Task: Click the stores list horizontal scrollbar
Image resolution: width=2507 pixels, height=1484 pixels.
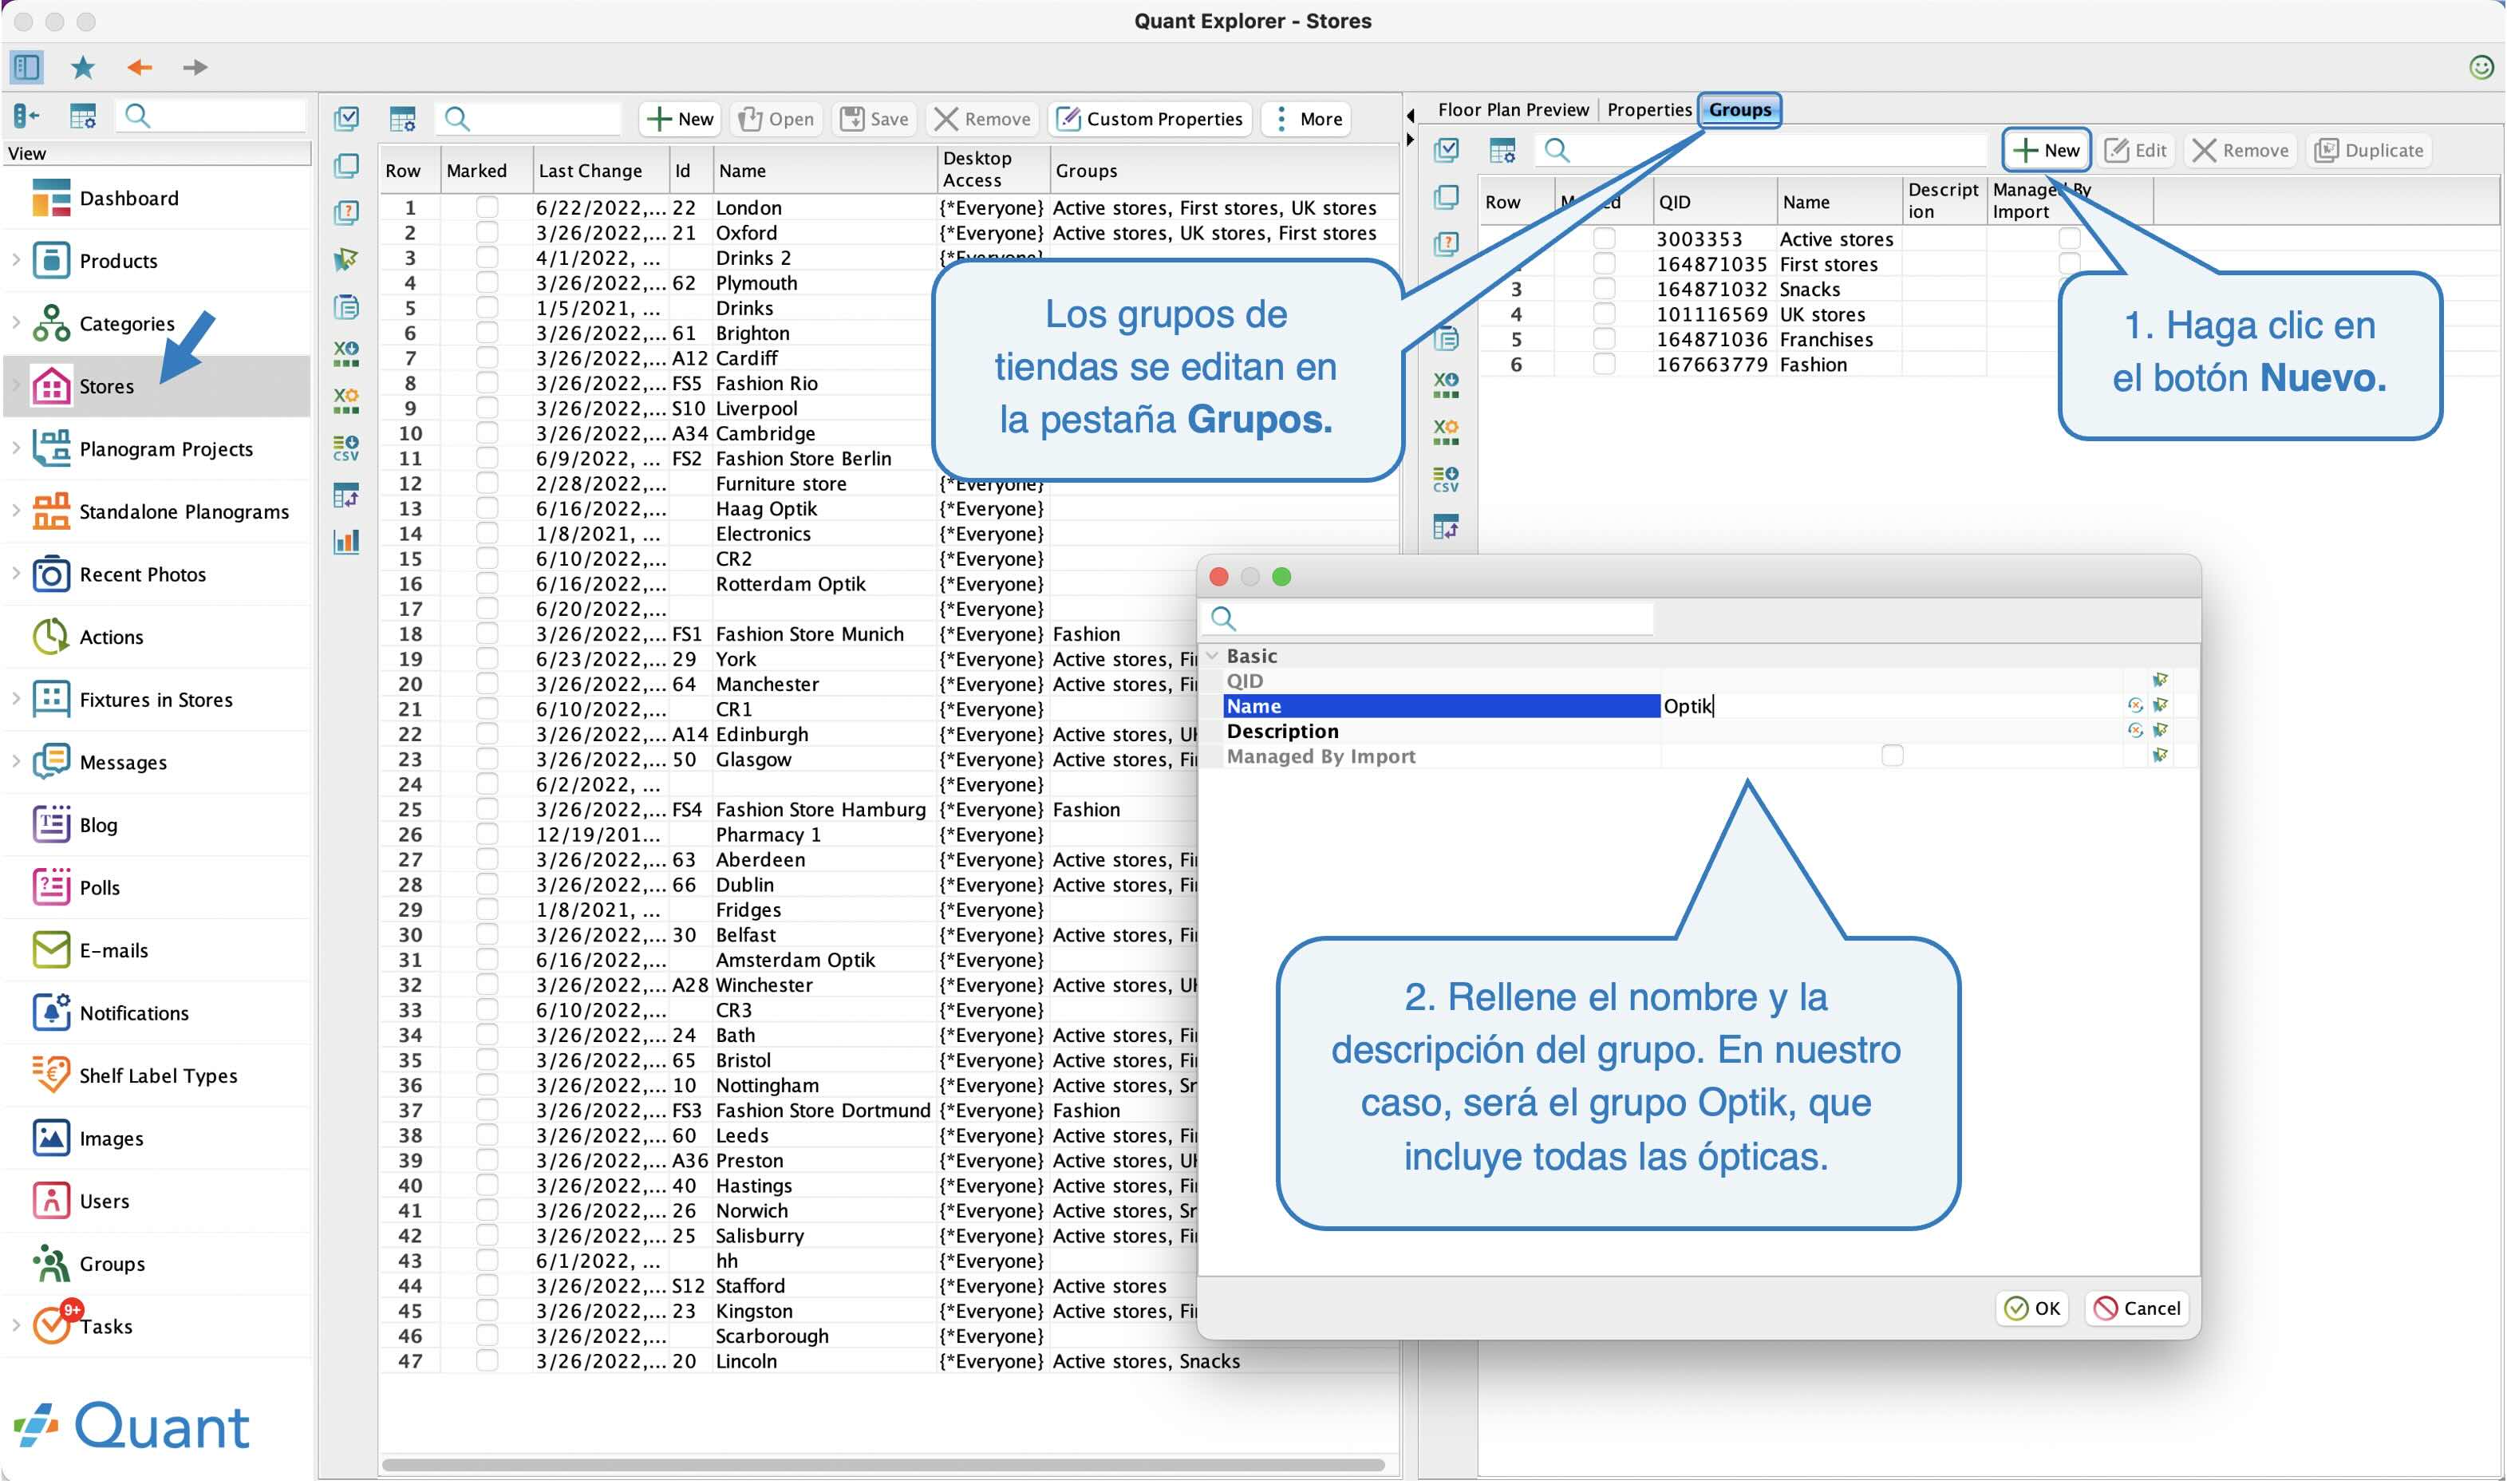Action: [x=883, y=1465]
